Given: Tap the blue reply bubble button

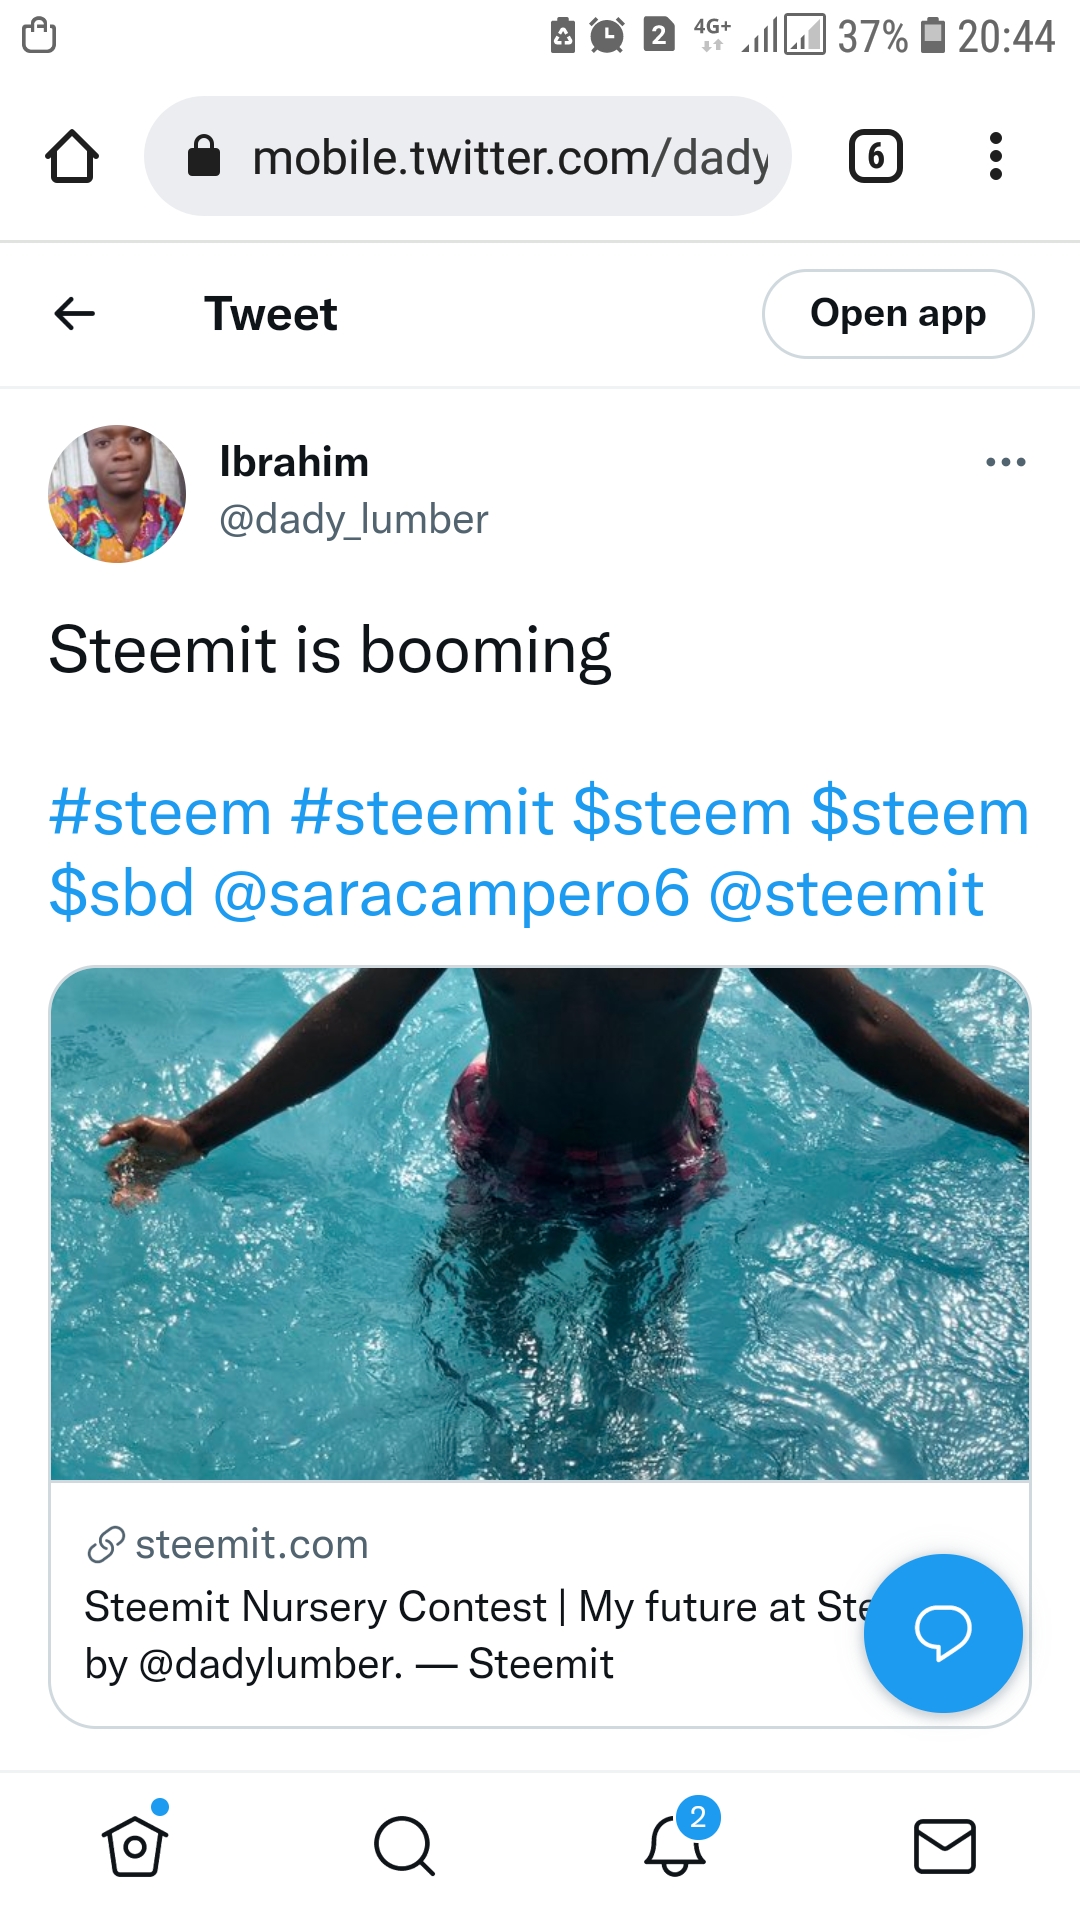Looking at the screenshot, I should (x=943, y=1633).
